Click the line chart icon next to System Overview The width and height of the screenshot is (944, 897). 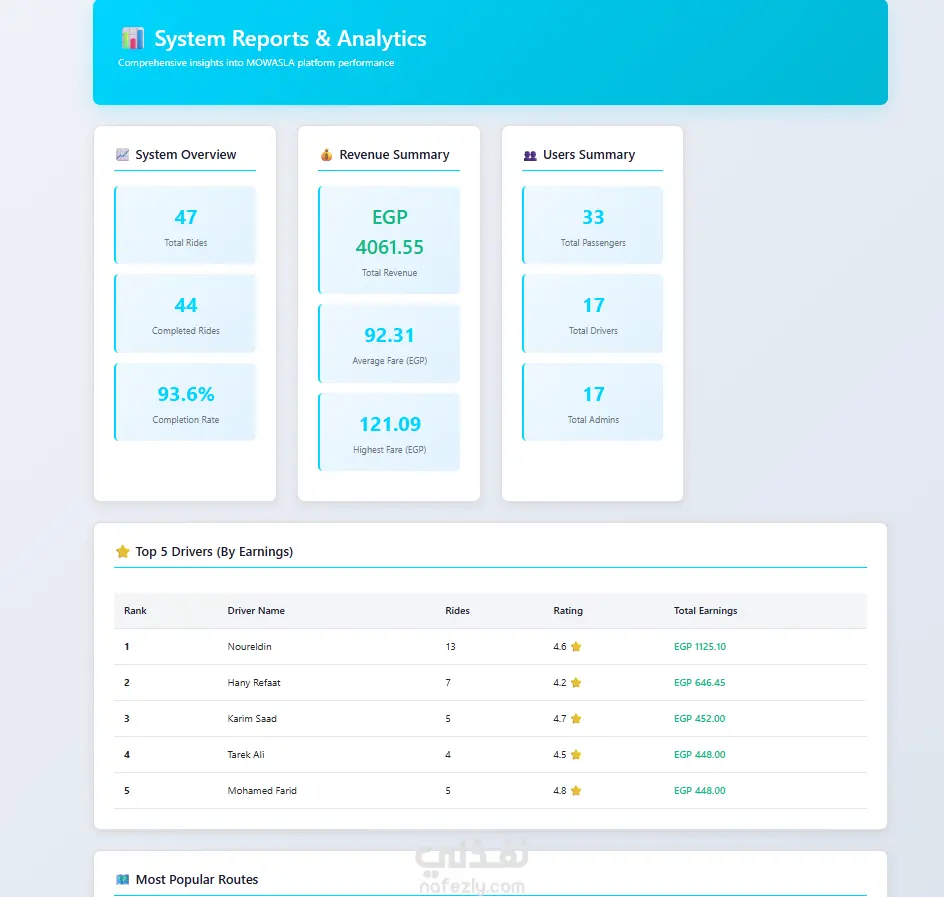122,155
